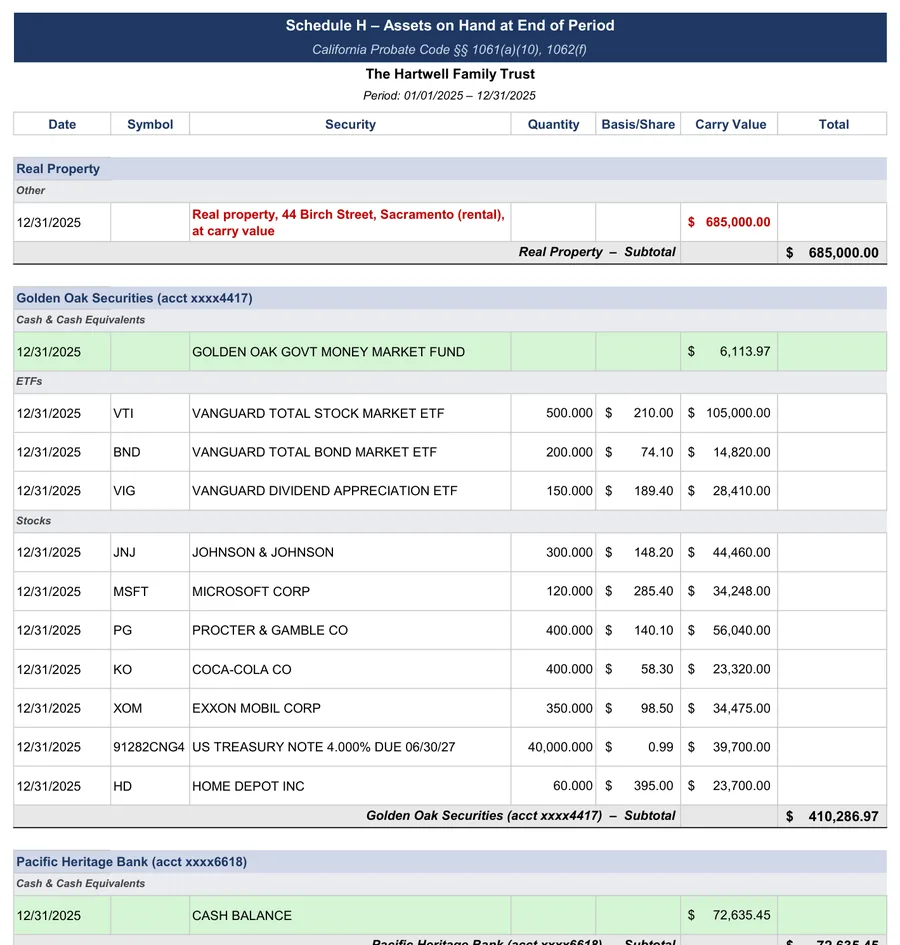Click the Security column header

coord(350,124)
